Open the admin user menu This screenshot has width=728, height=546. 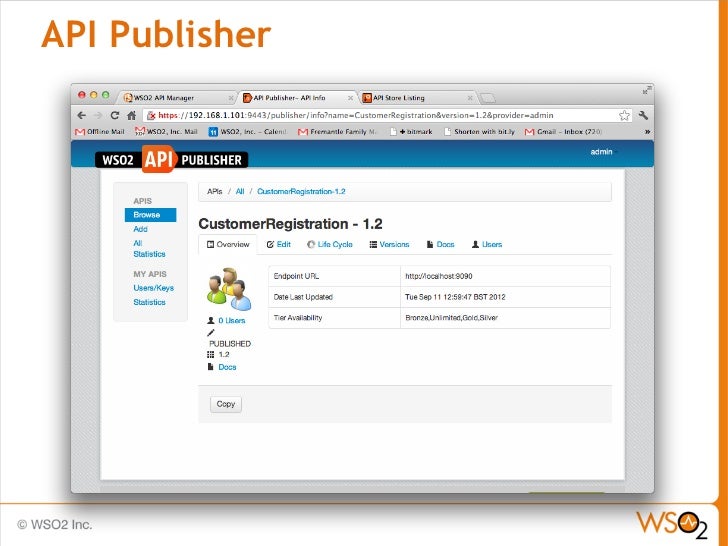(601, 152)
